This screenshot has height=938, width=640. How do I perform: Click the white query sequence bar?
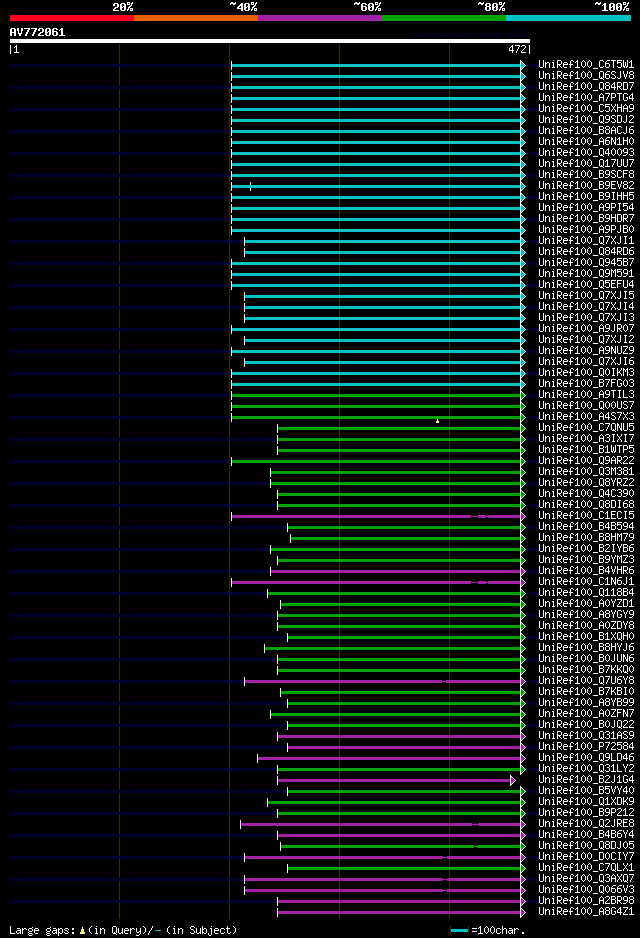270,41
